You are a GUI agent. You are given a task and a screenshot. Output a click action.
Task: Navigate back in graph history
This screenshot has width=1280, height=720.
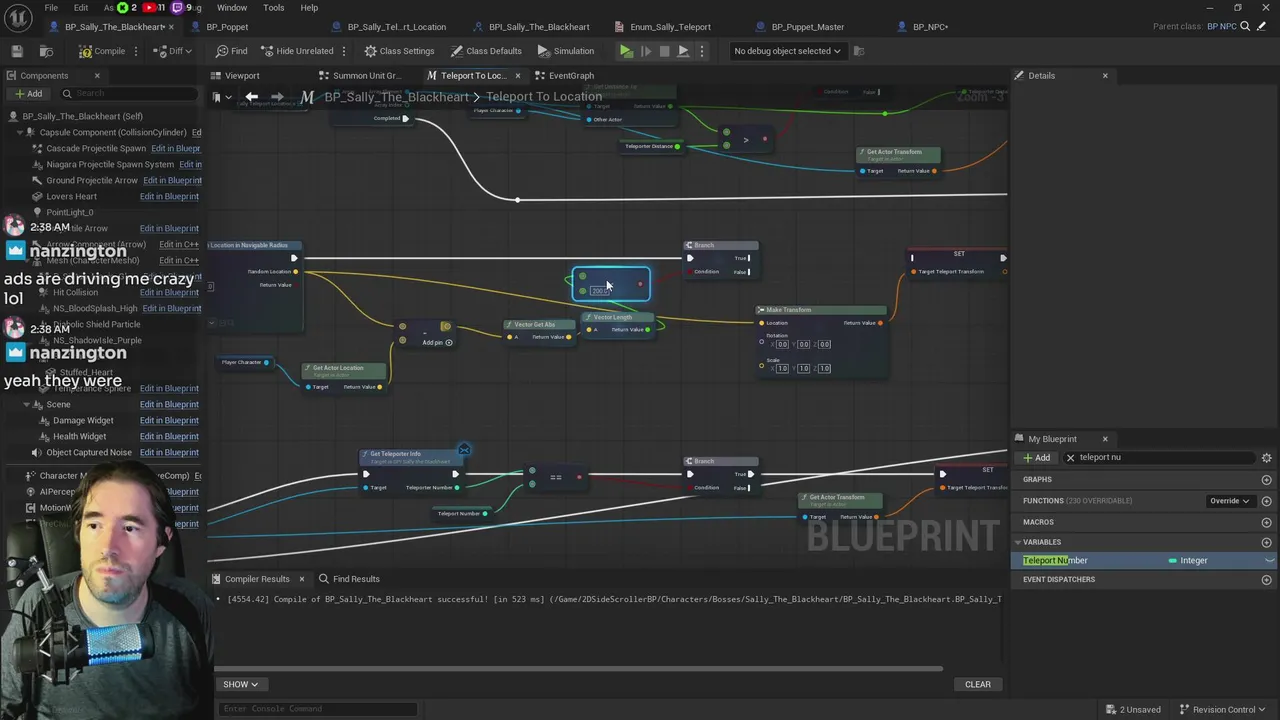[252, 96]
